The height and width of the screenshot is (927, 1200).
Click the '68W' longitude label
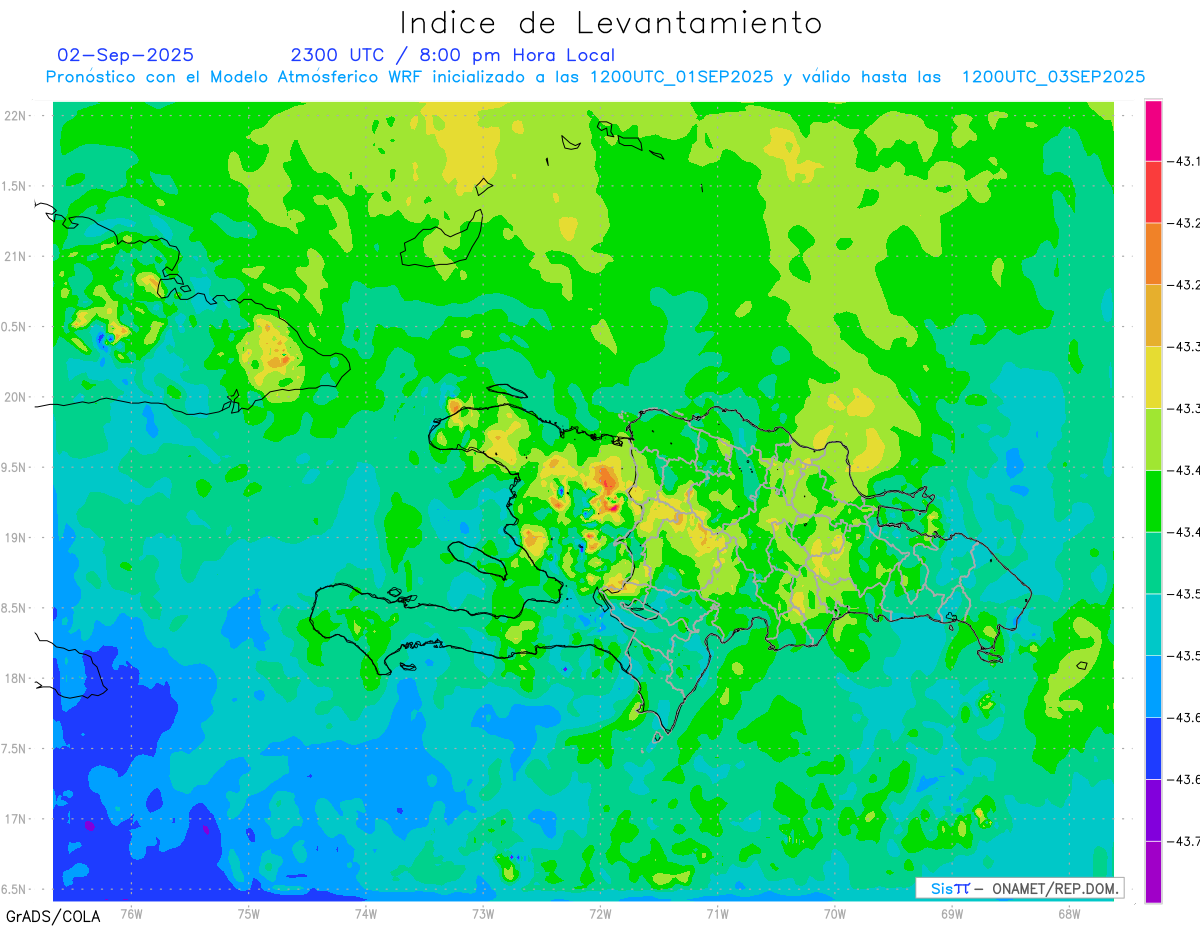tap(1069, 914)
